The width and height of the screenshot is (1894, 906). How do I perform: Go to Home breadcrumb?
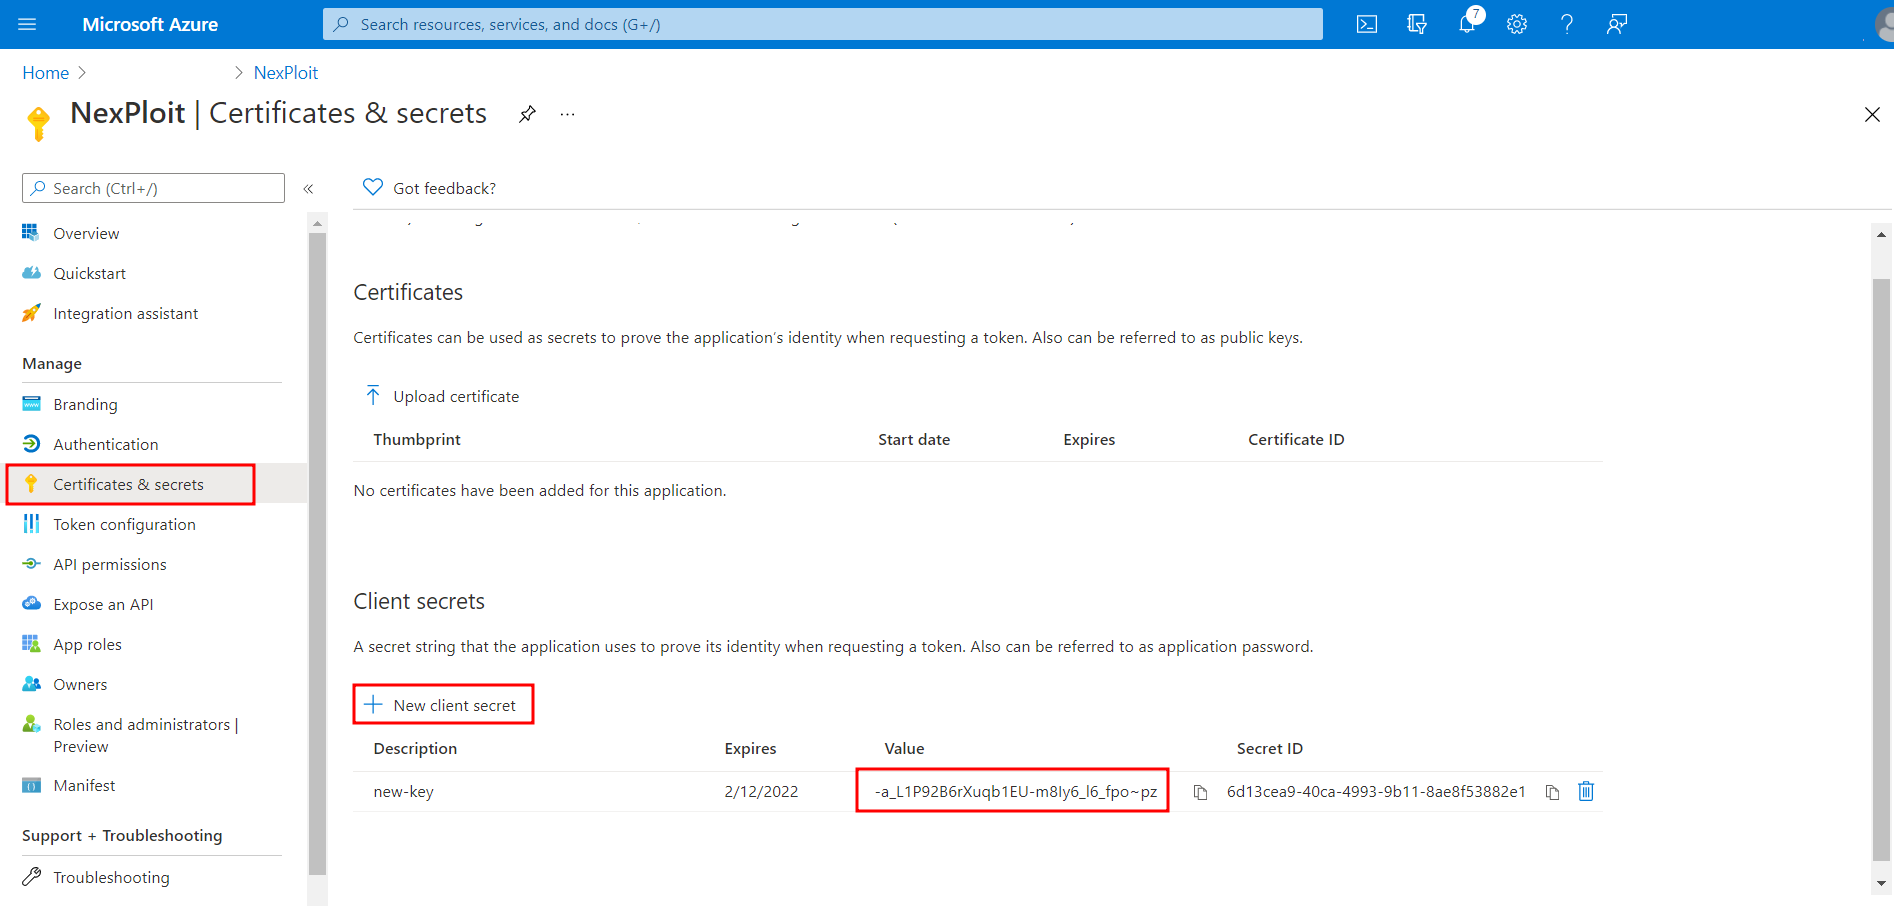46,73
